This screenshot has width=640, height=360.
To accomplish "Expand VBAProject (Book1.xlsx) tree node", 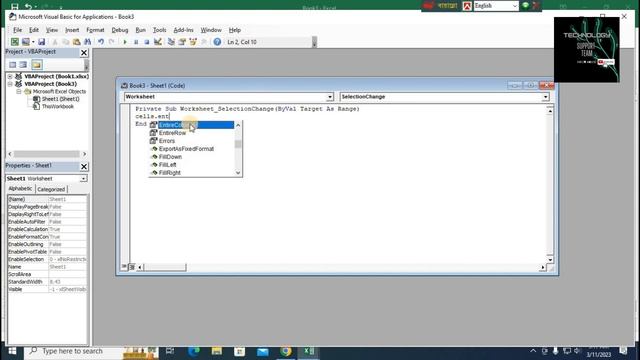I will (10, 76).
